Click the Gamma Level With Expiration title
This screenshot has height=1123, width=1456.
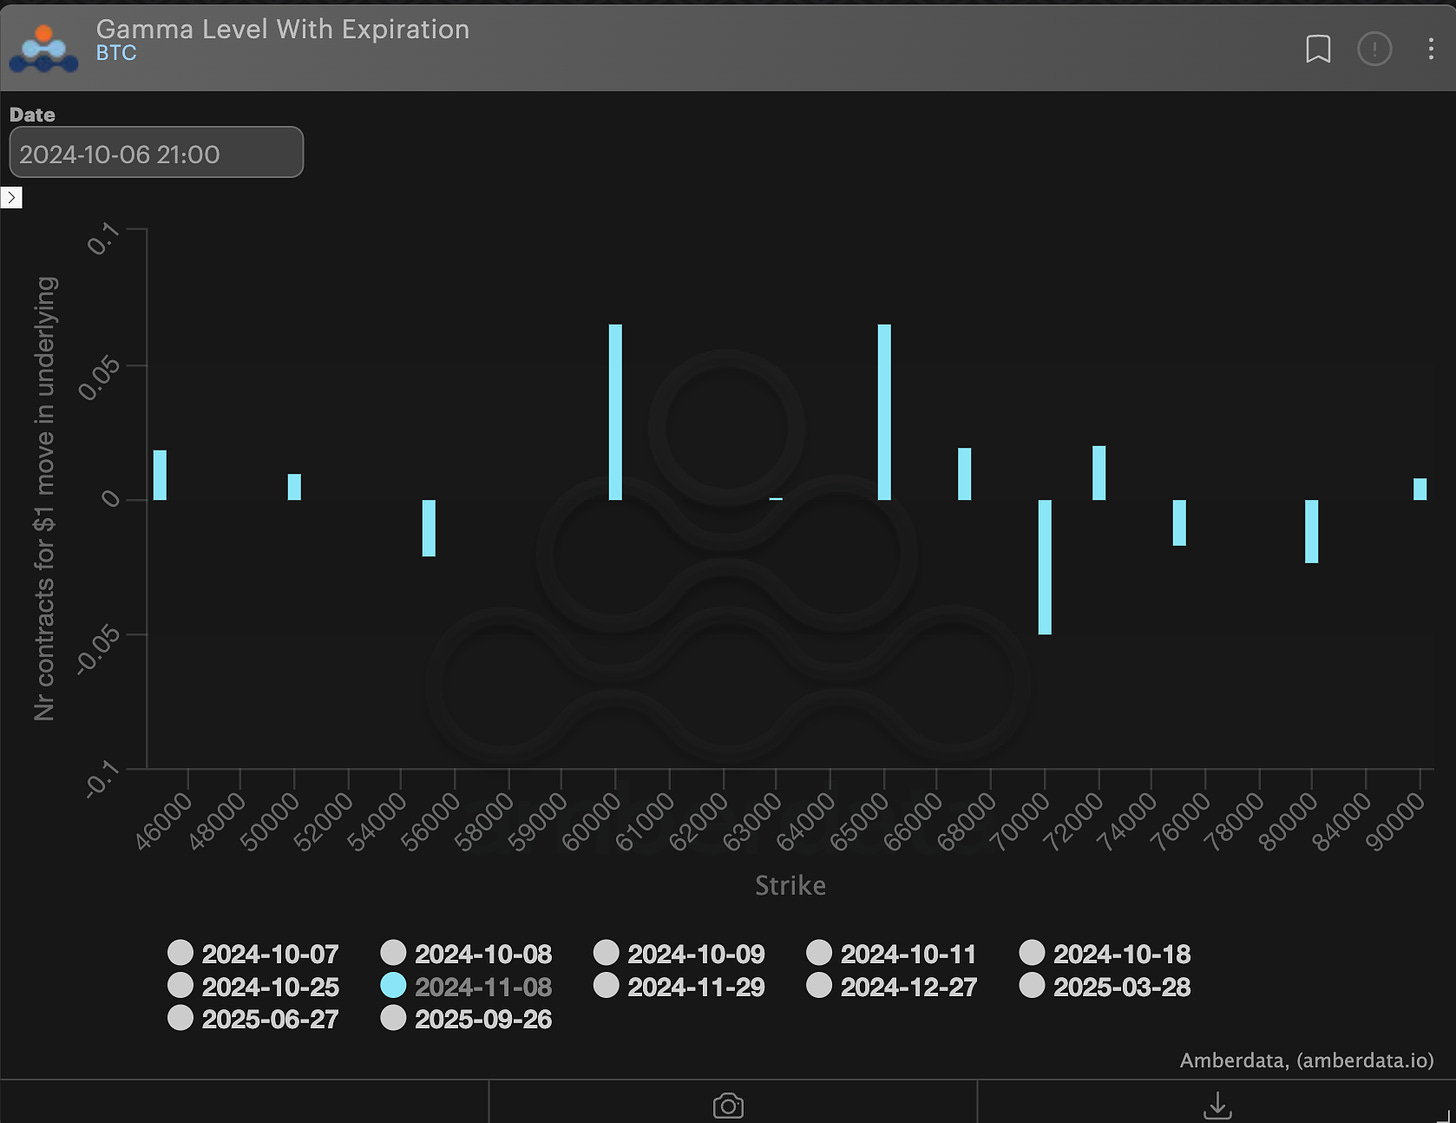[283, 29]
